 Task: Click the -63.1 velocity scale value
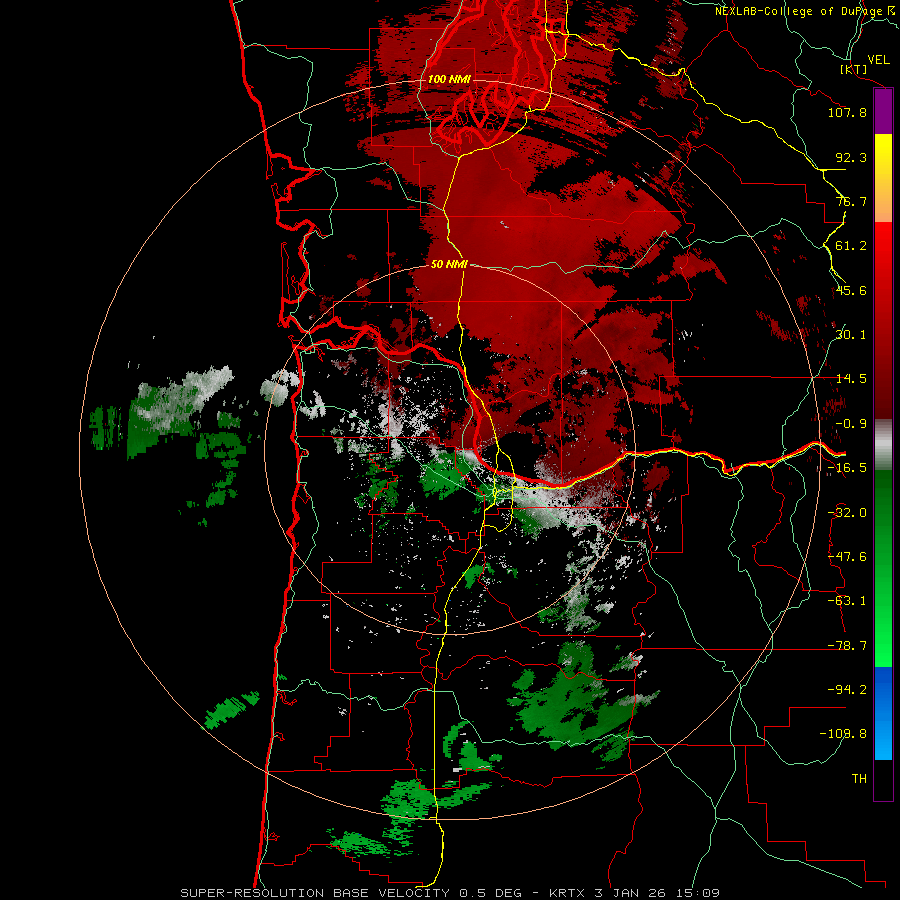847,601
